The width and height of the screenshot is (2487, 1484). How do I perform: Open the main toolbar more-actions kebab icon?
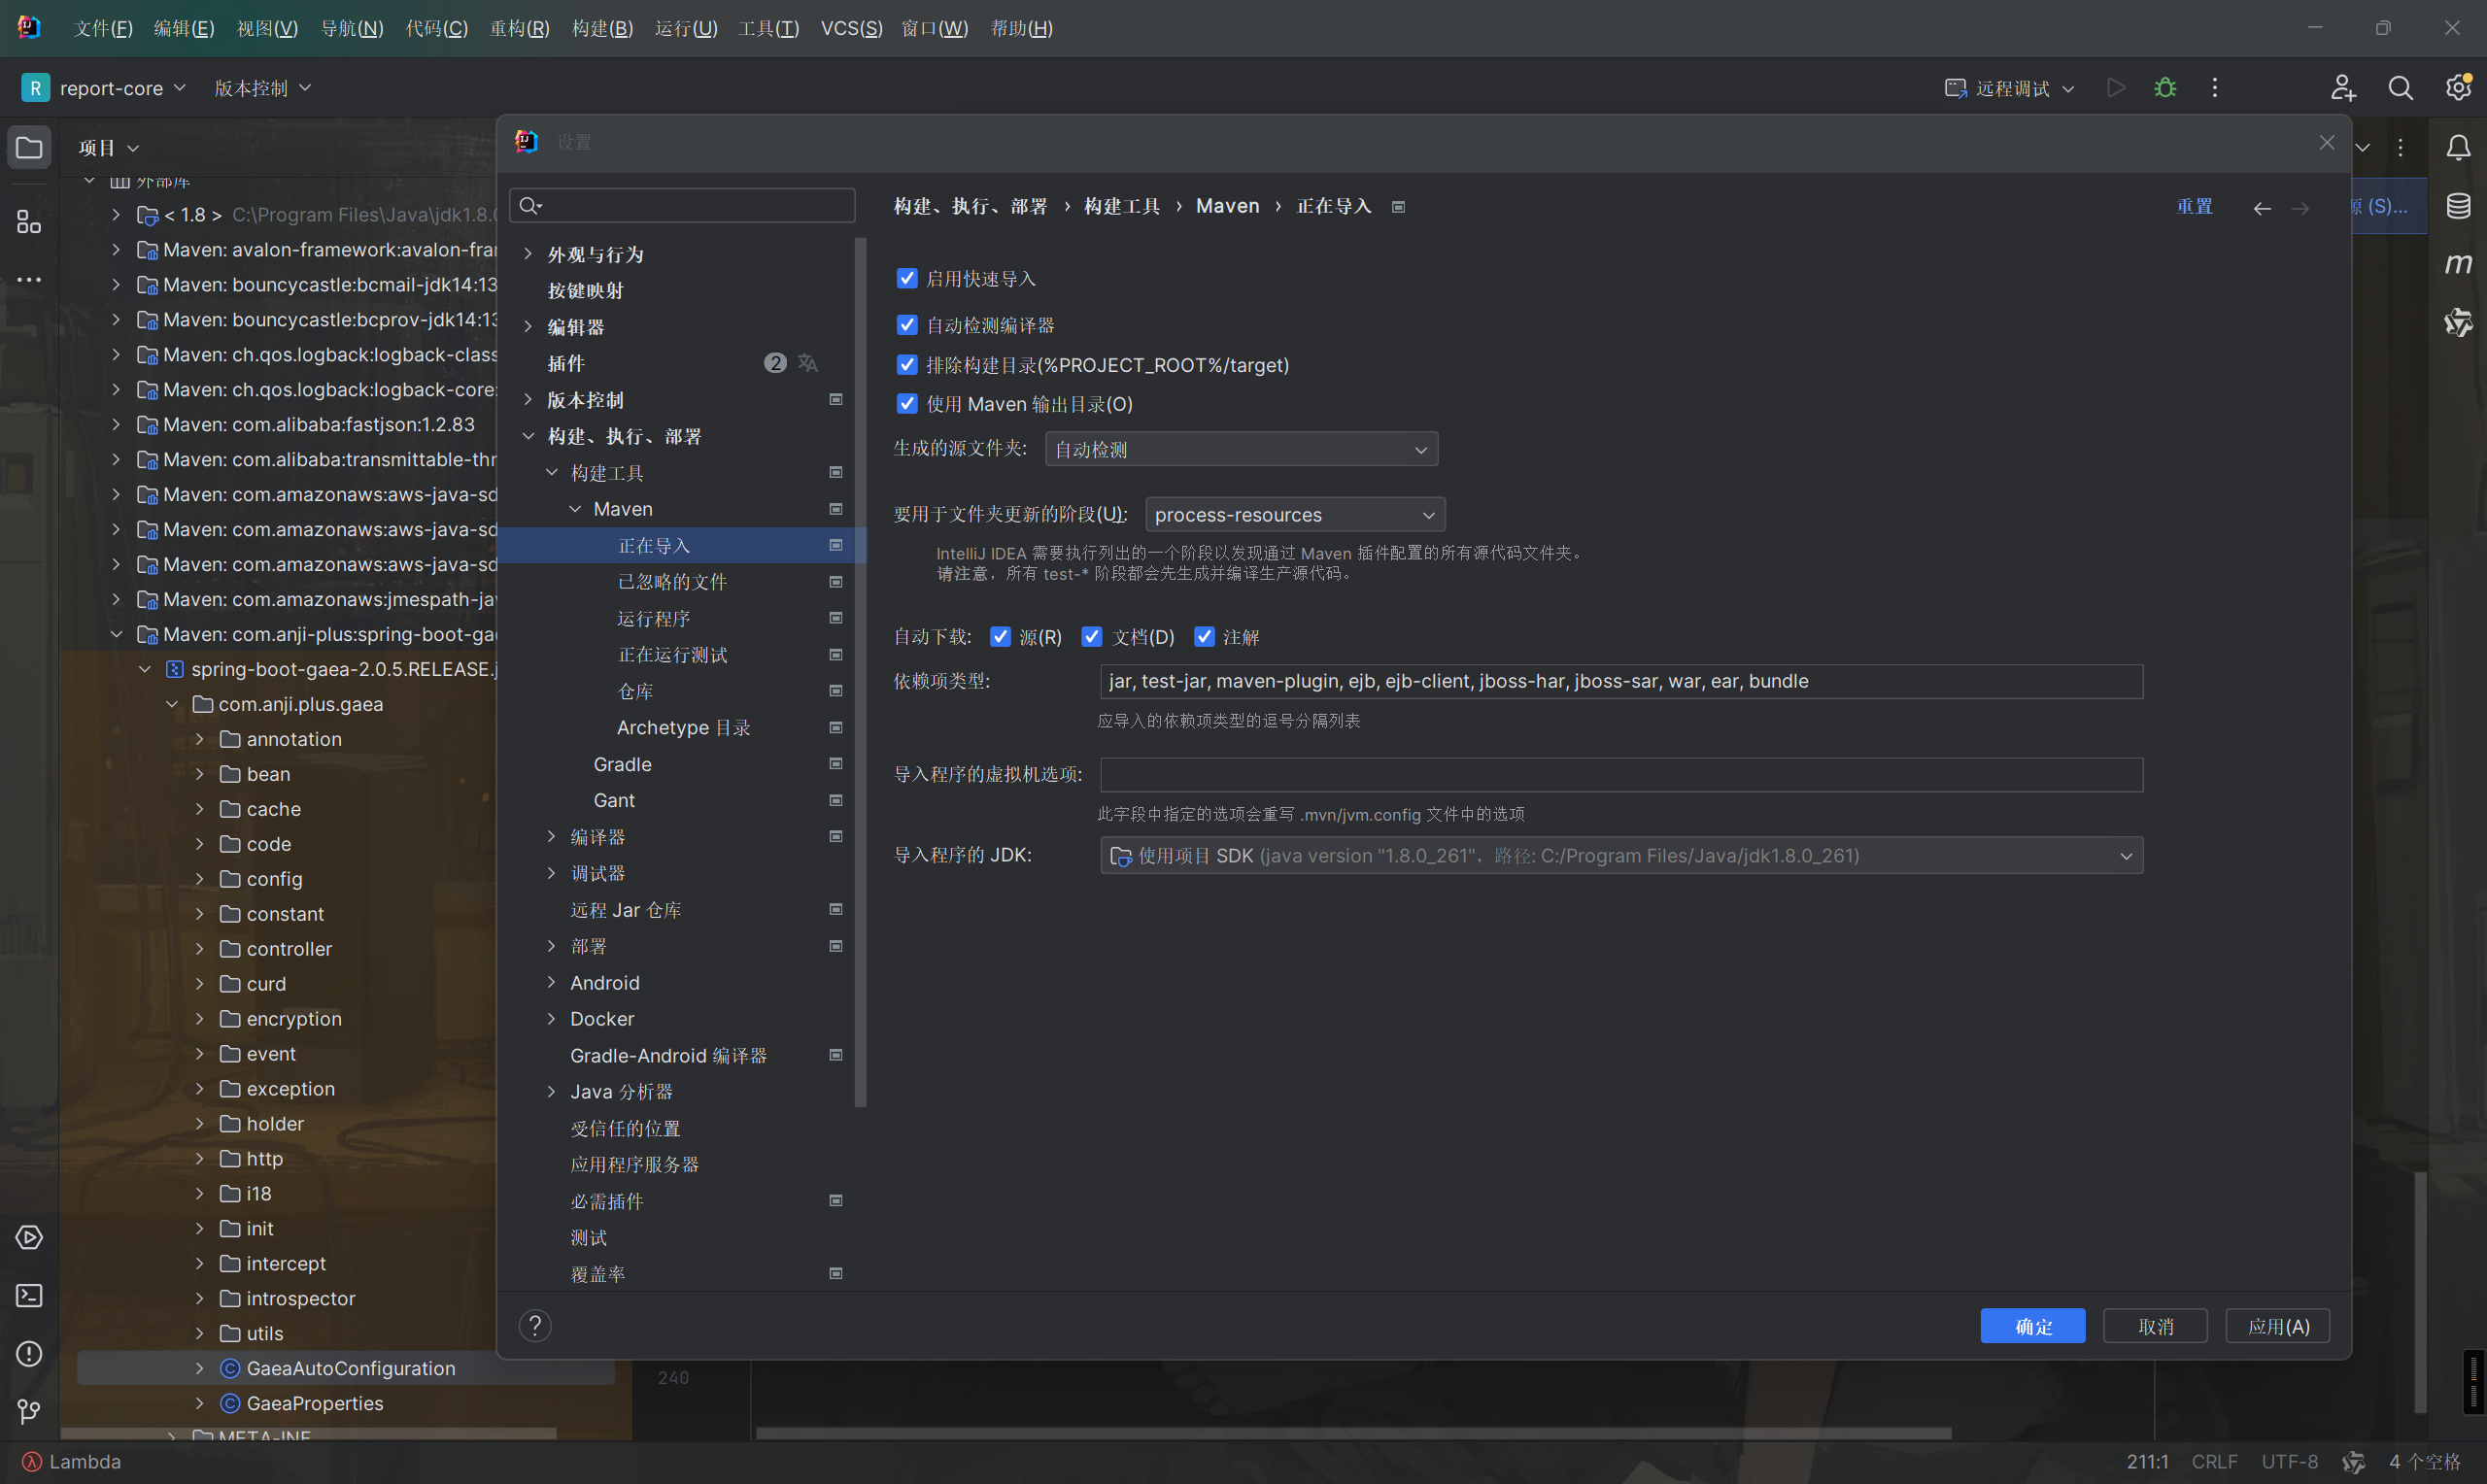point(2214,88)
